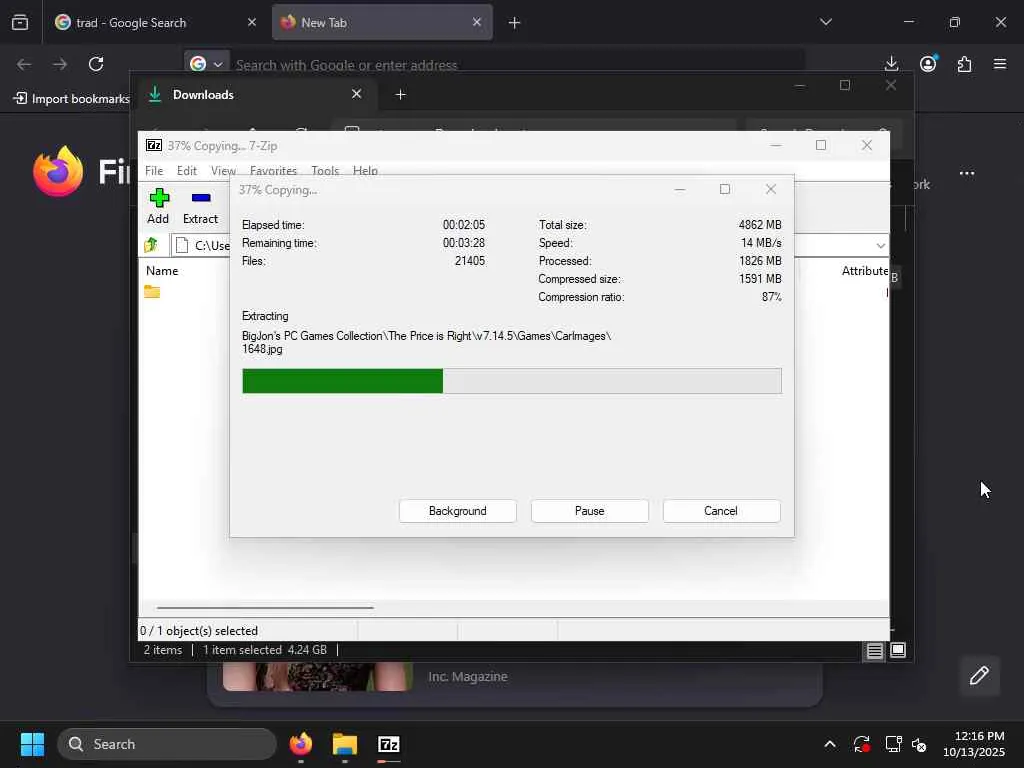1024x768 pixels.
Task: Cancel the extraction process
Action: click(721, 511)
